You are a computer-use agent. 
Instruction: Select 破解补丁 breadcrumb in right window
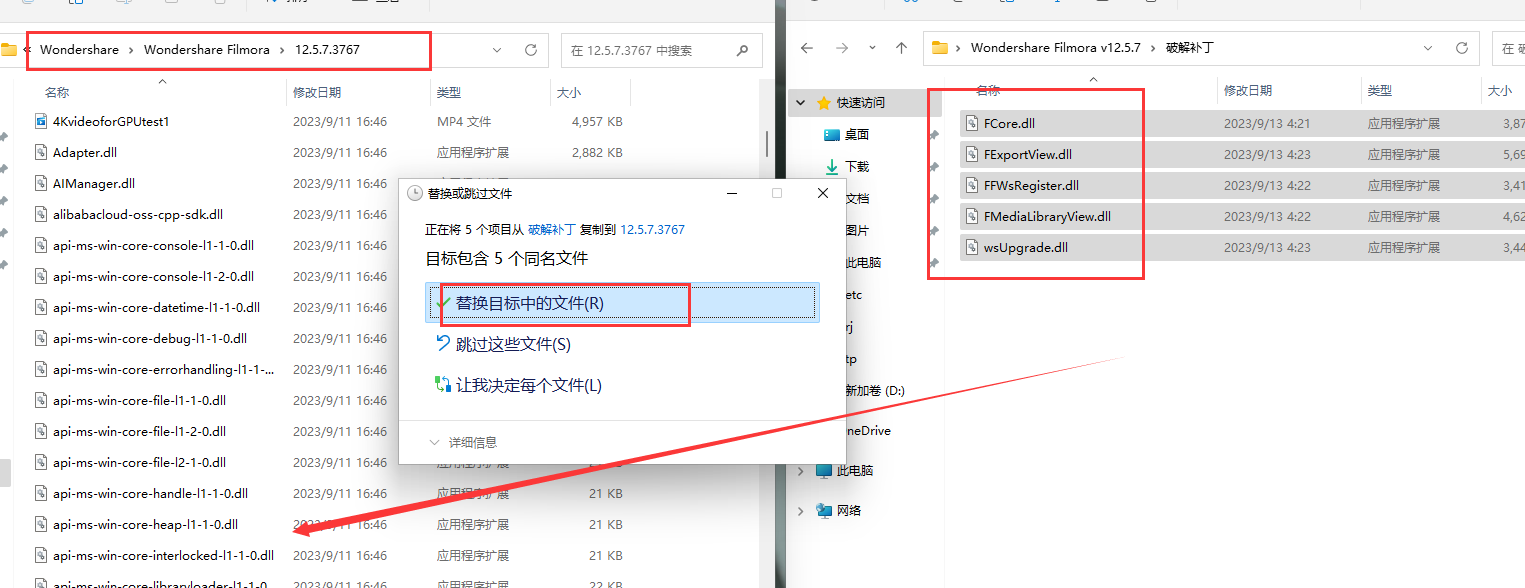(1189, 47)
